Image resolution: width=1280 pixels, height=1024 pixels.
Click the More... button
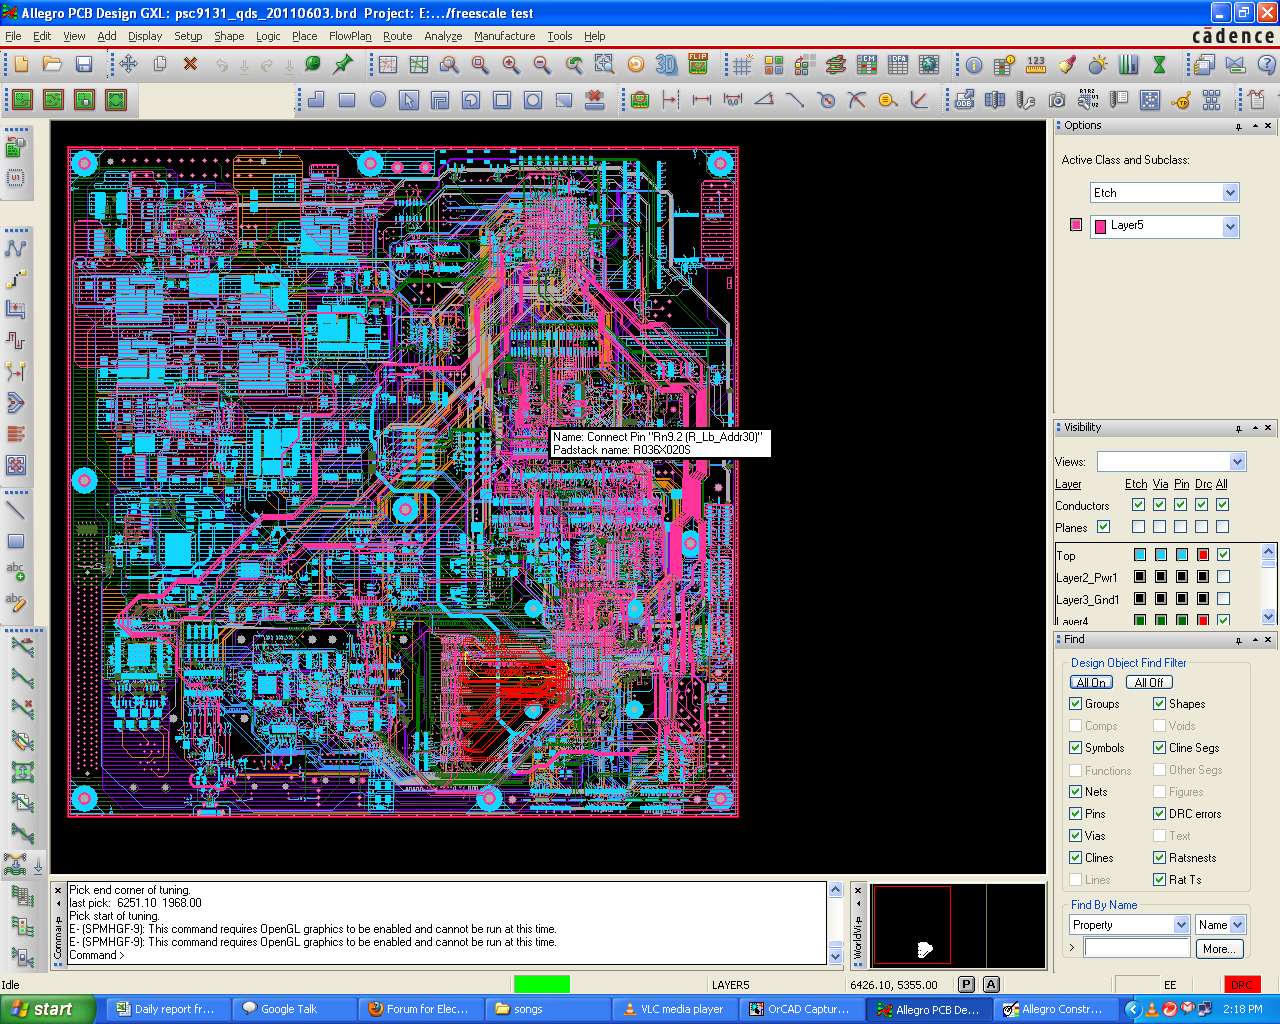coord(1219,949)
